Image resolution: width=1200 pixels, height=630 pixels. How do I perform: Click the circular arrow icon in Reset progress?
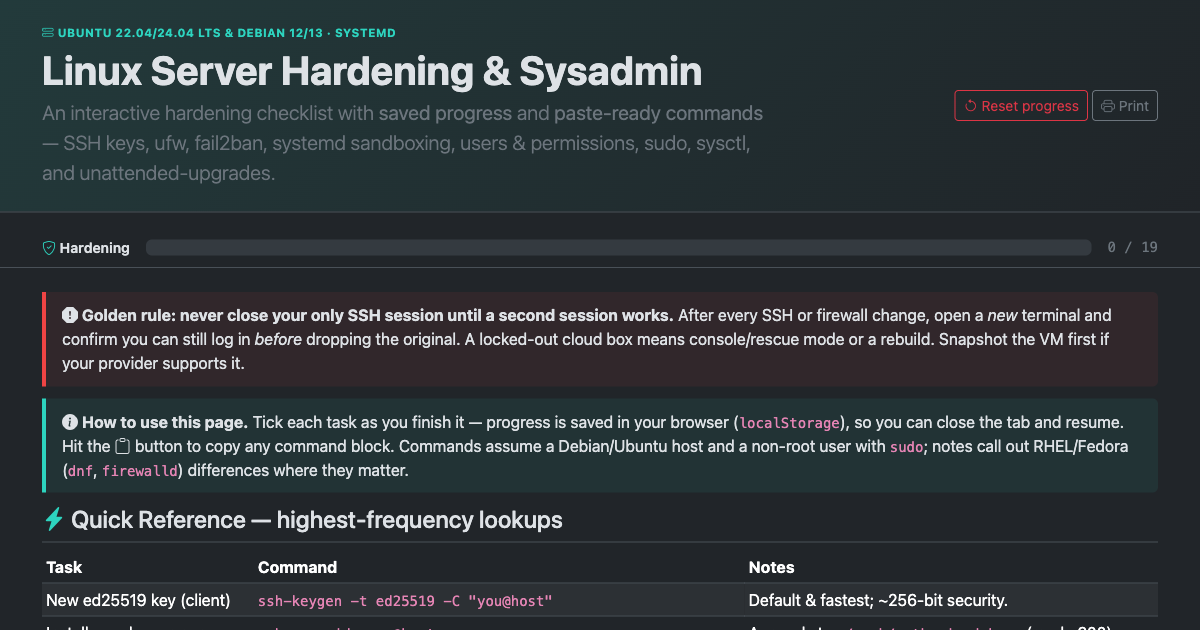970,106
